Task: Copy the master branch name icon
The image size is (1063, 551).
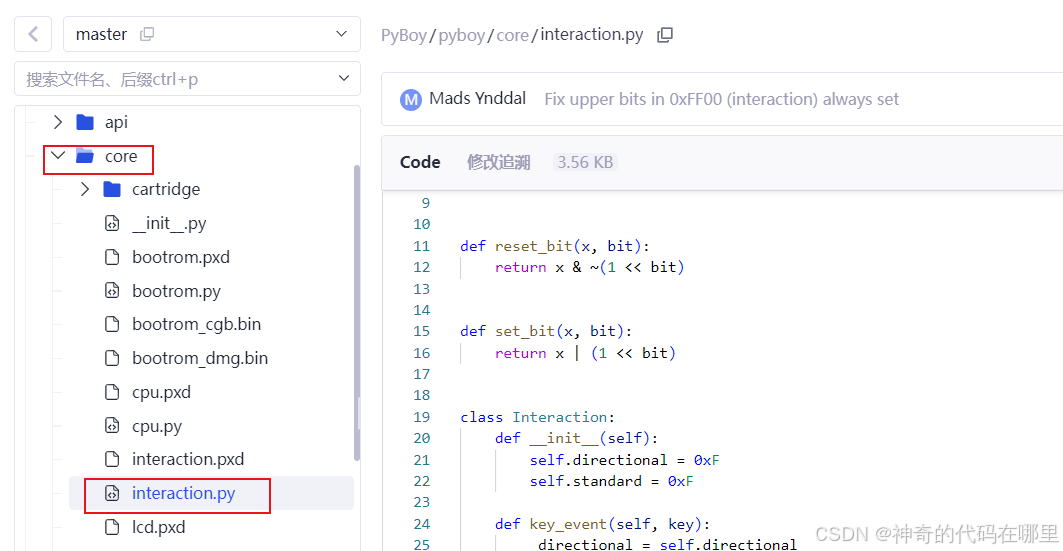Action: [x=146, y=34]
